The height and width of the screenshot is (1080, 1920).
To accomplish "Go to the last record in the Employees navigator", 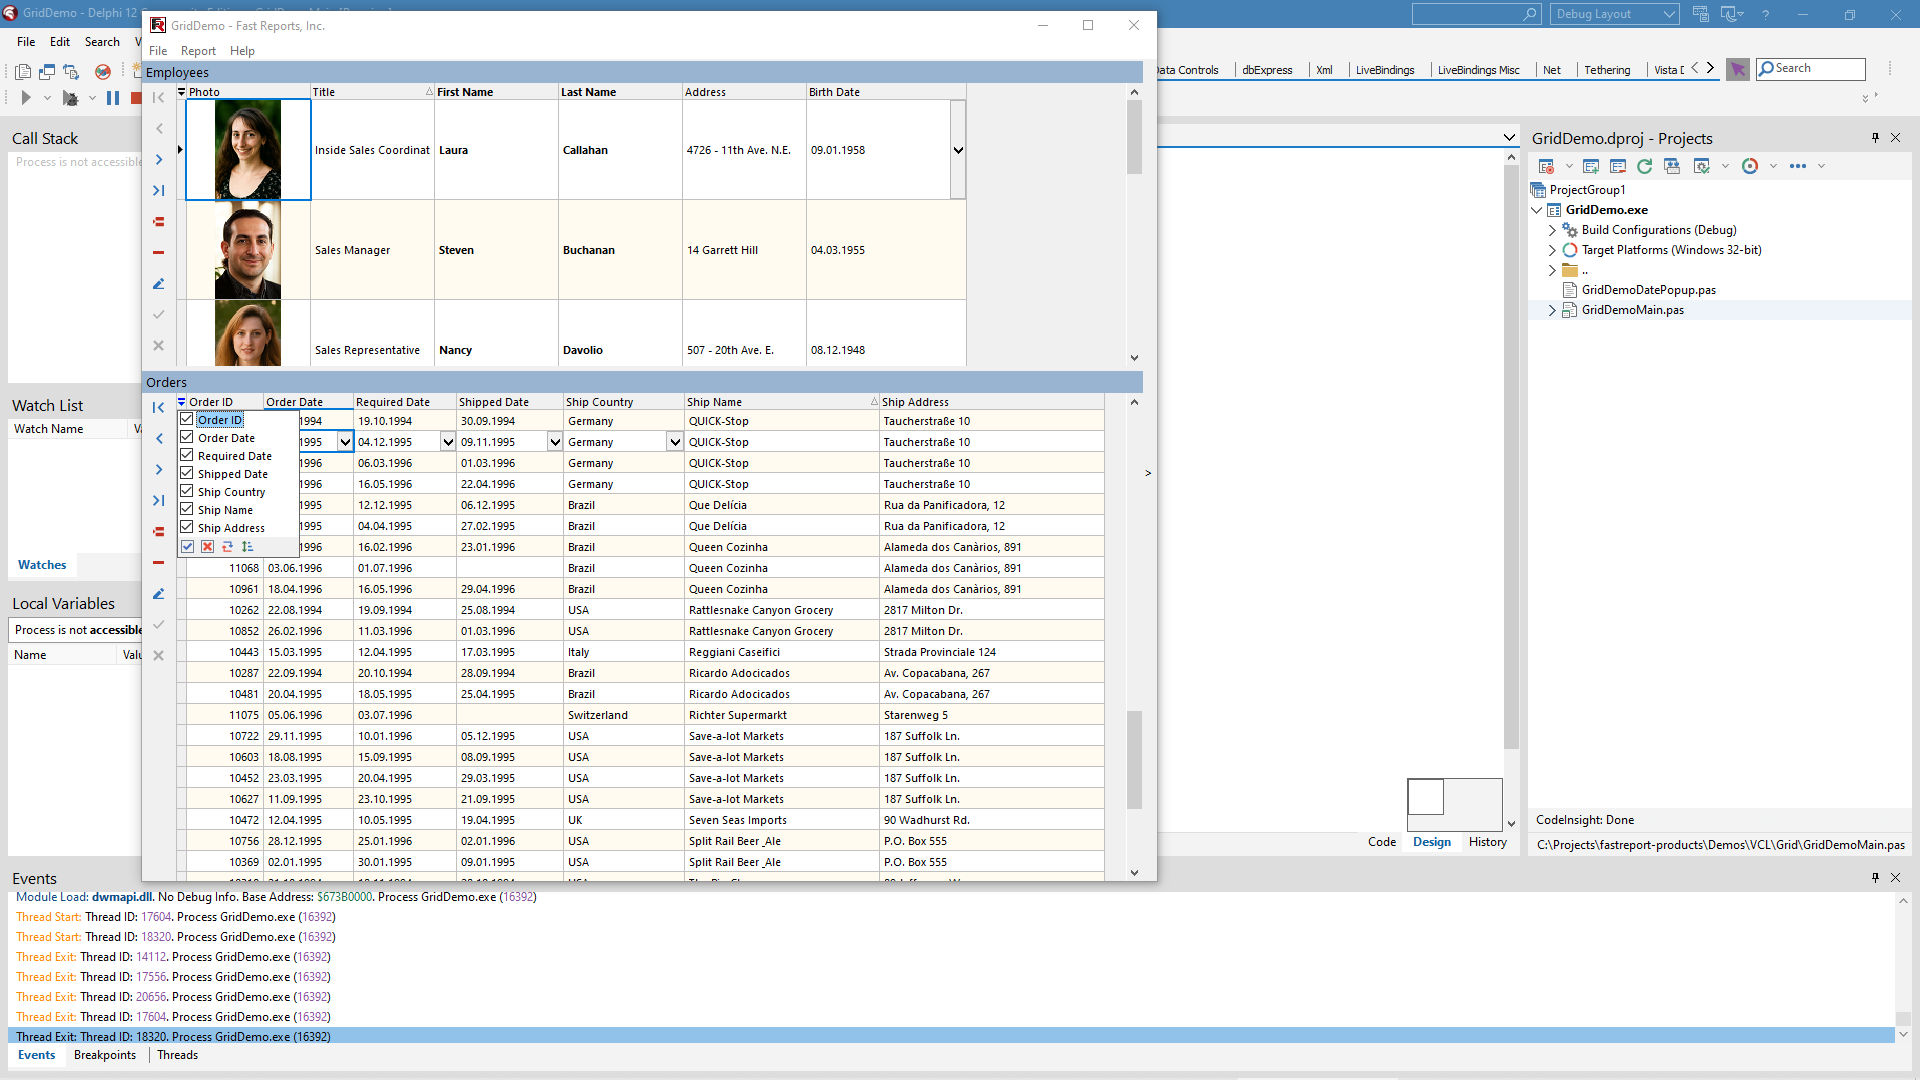I will pos(158,190).
